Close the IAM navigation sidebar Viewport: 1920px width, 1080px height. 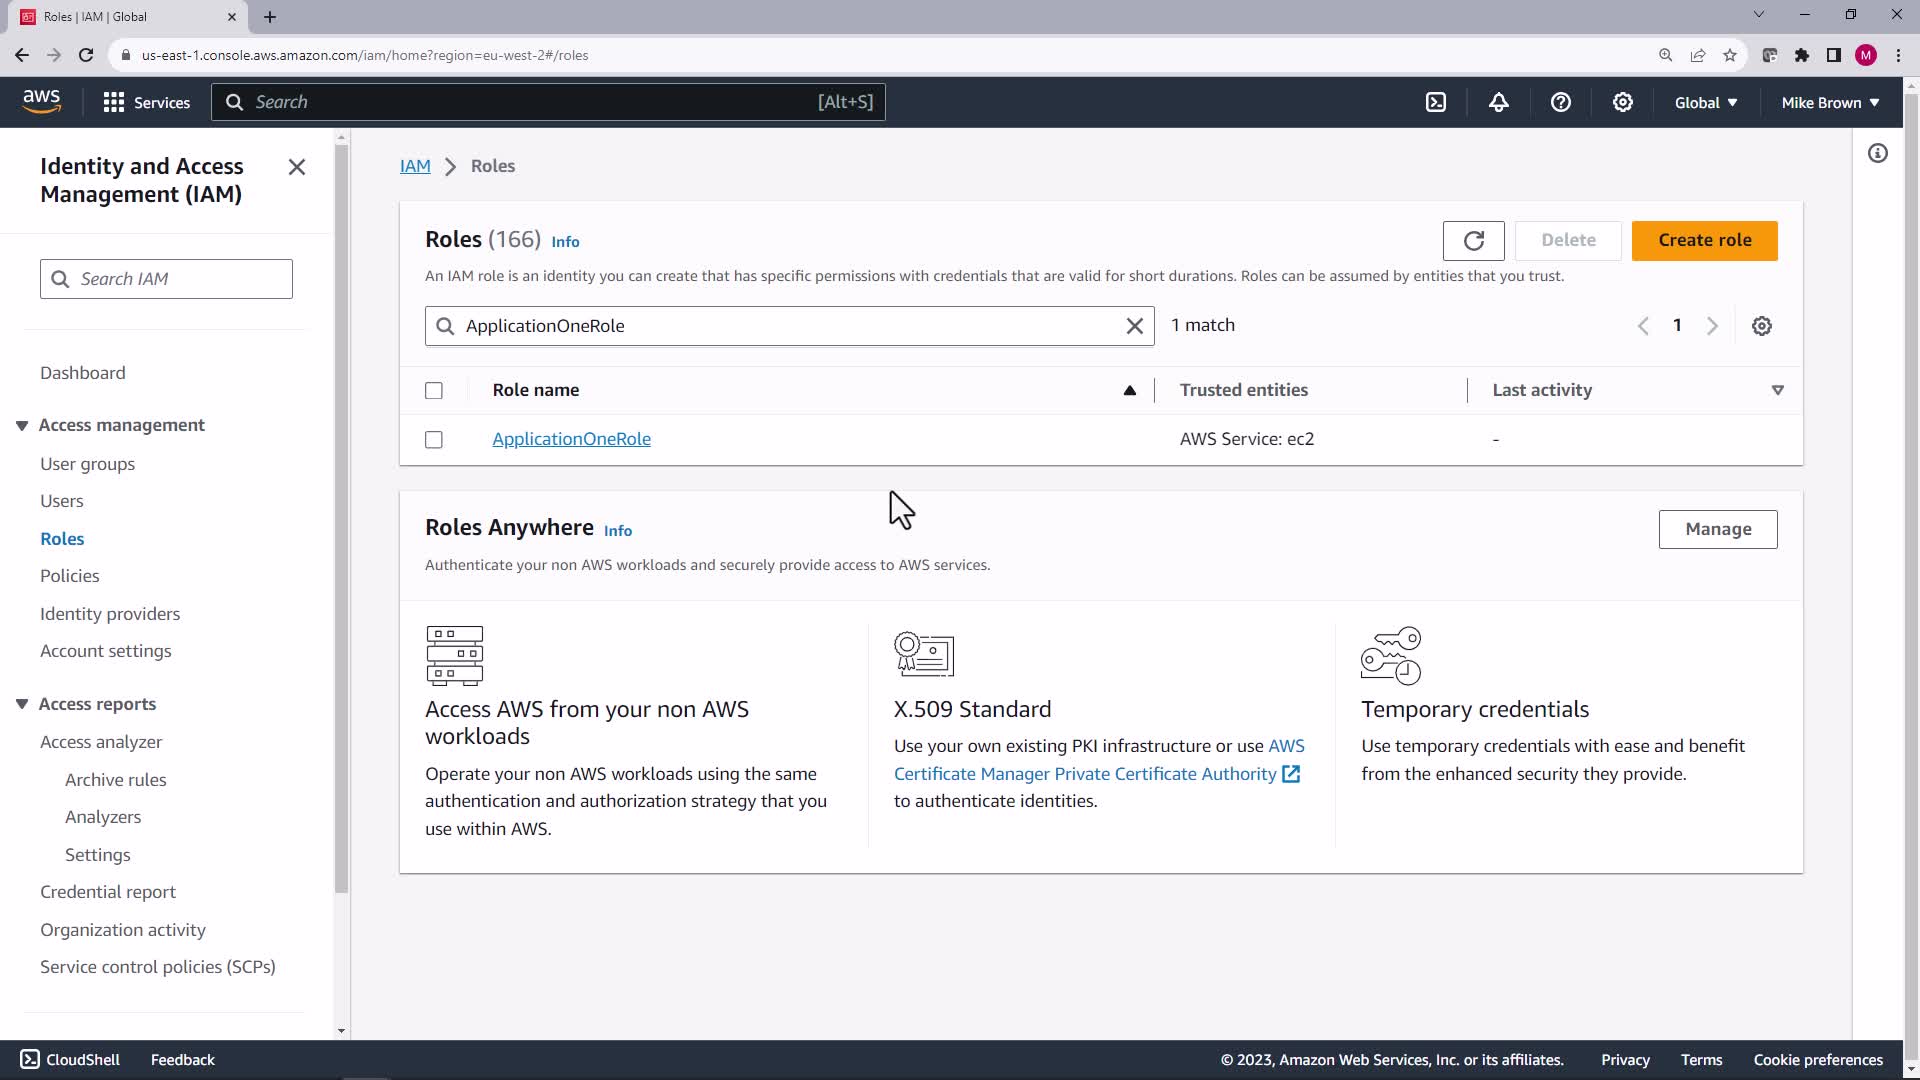coord(296,167)
